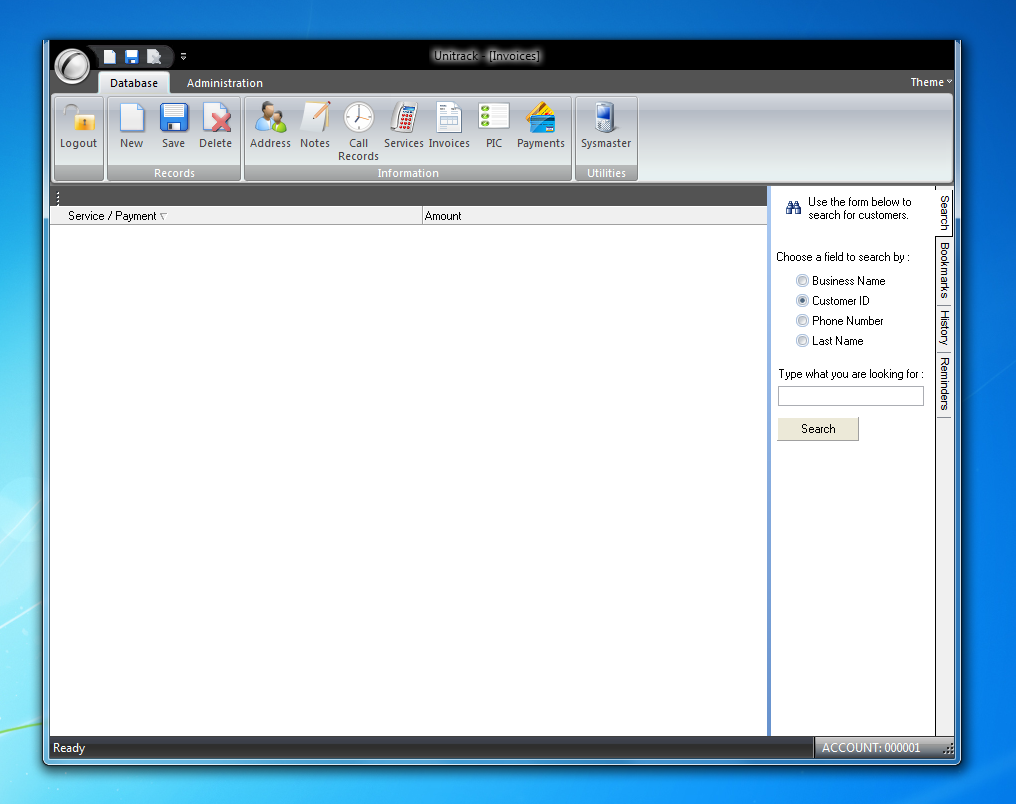Open the Address information view
1016x804 pixels.
tap(270, 126)
